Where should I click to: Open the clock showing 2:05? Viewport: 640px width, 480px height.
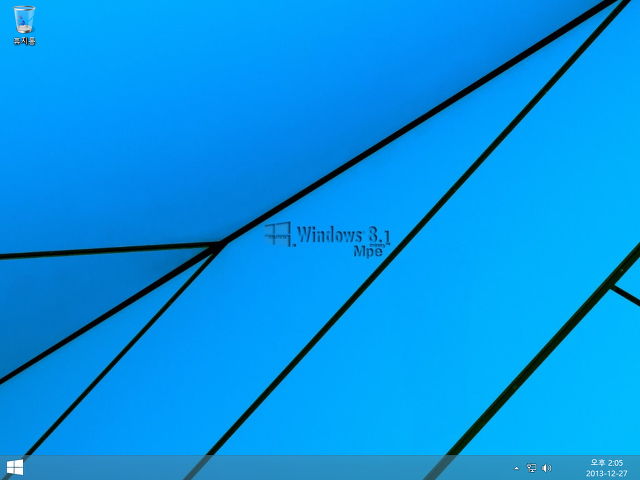(607, 463)
